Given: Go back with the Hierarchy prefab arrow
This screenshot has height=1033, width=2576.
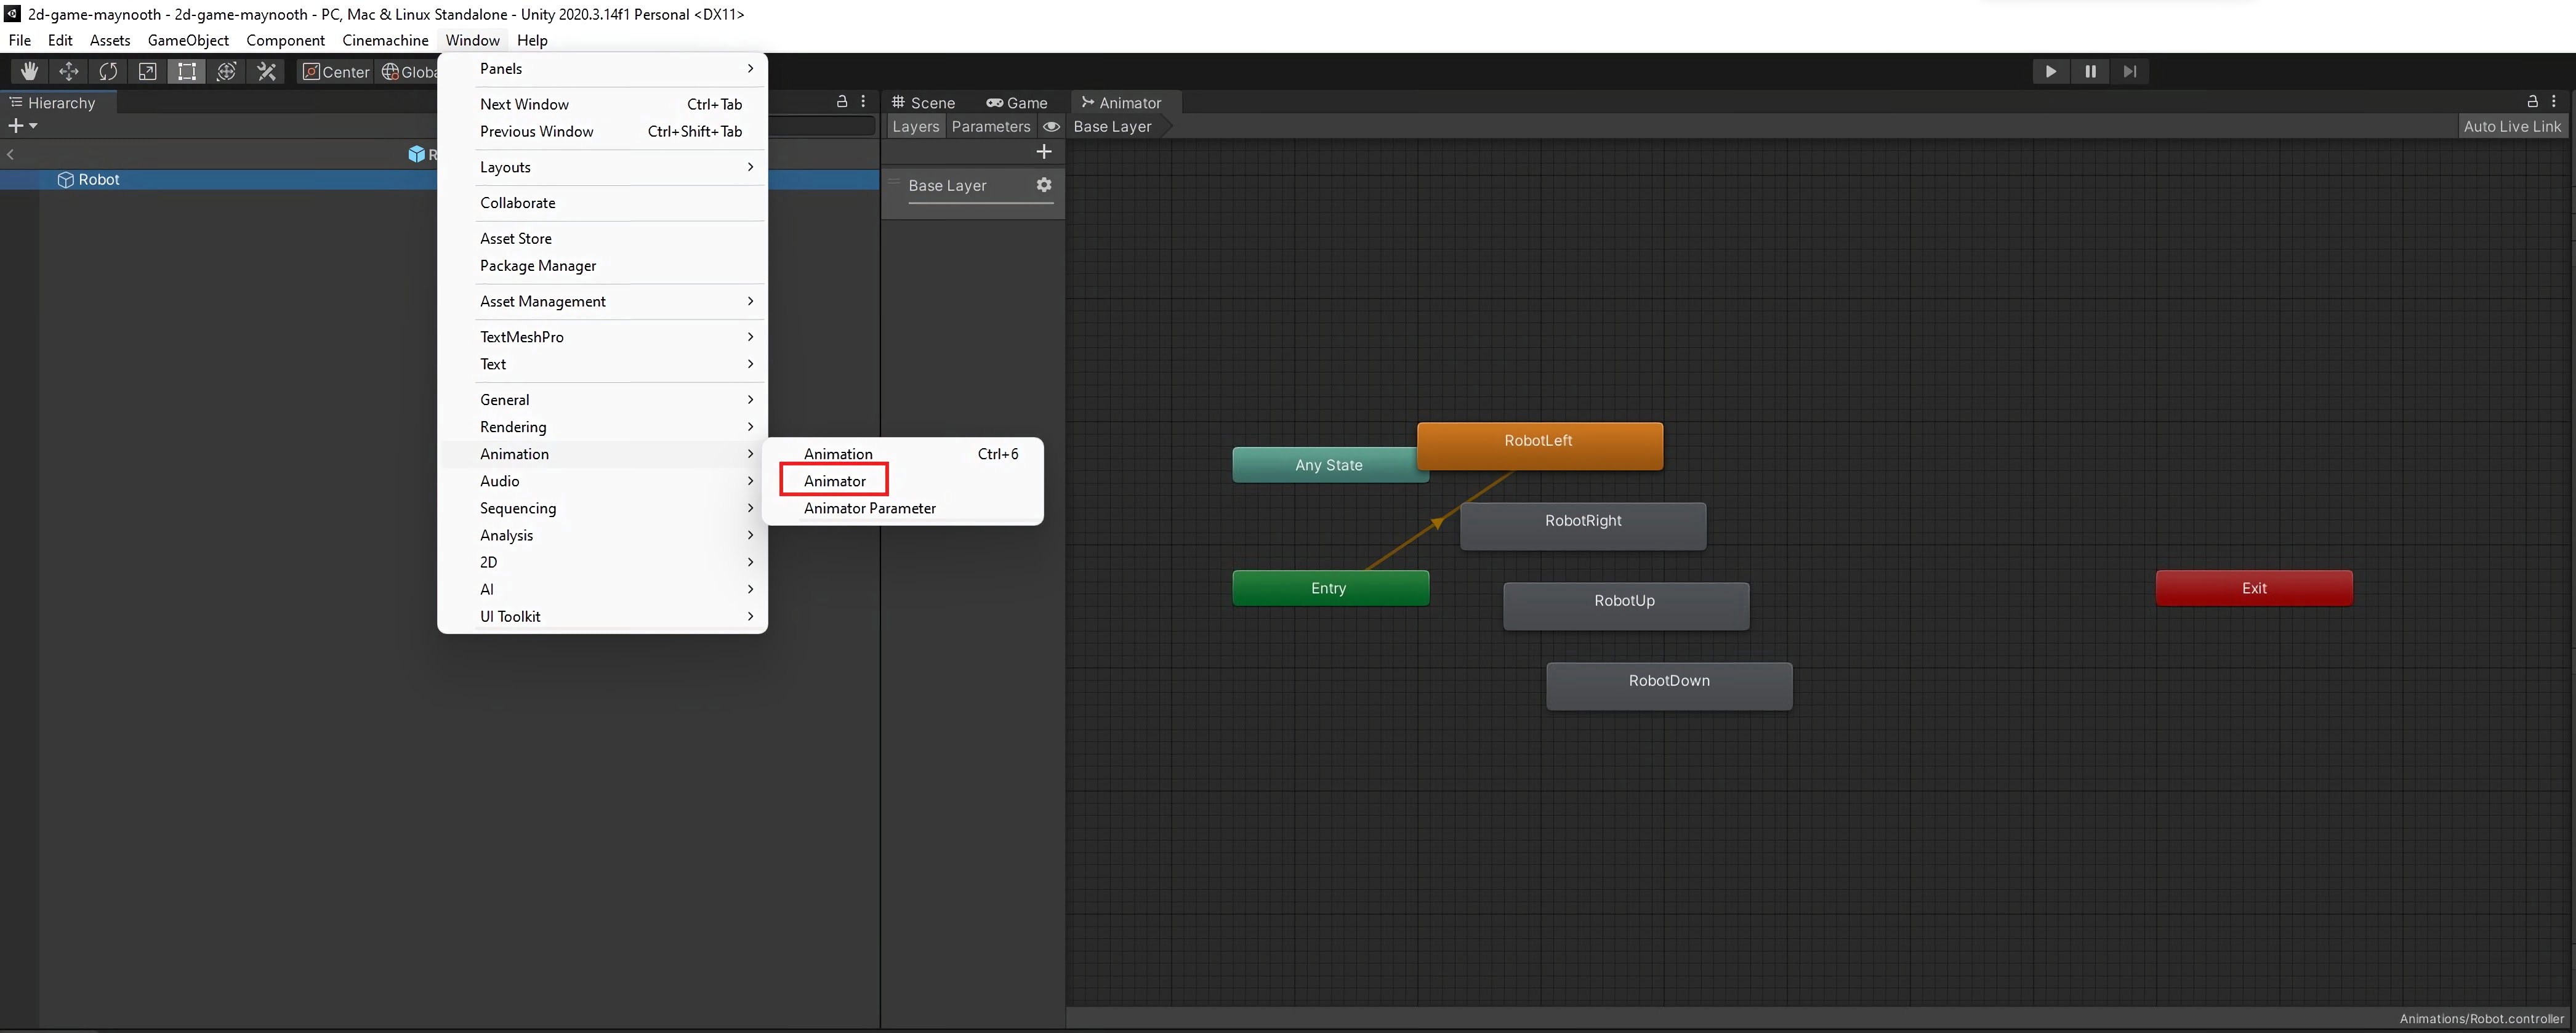Looking at the screenshot, I should click(11, 154).
